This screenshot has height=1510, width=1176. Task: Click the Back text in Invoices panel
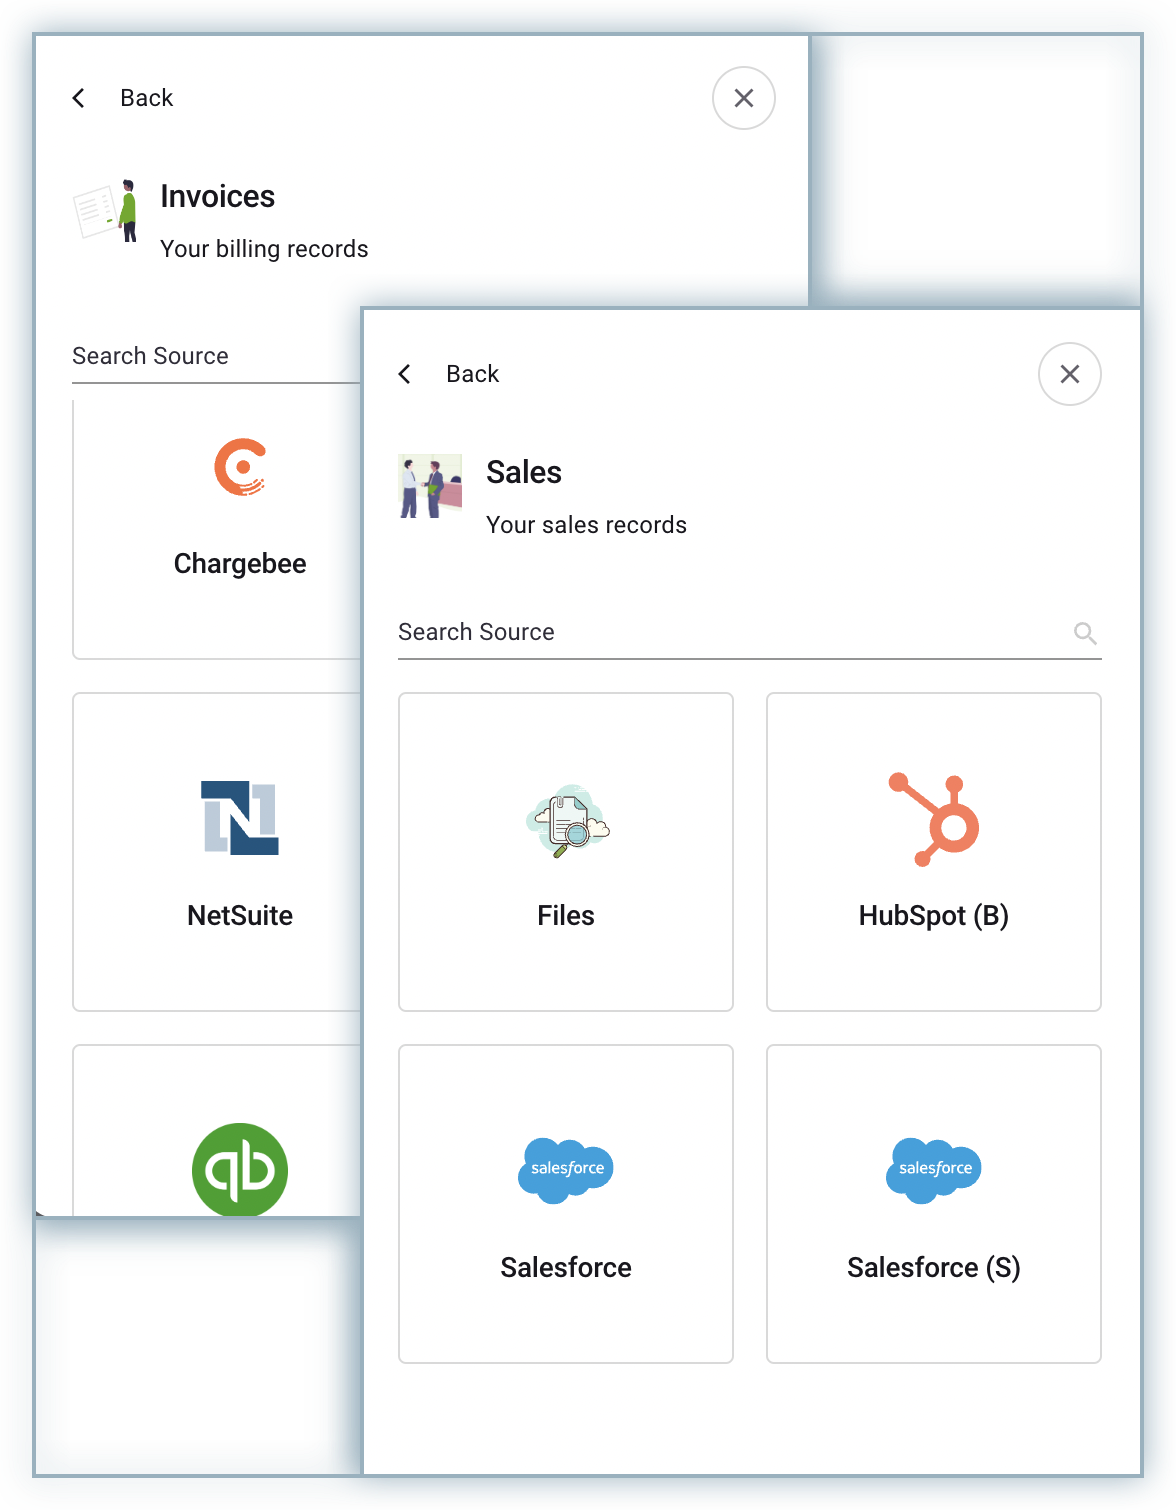coord(146,98)
